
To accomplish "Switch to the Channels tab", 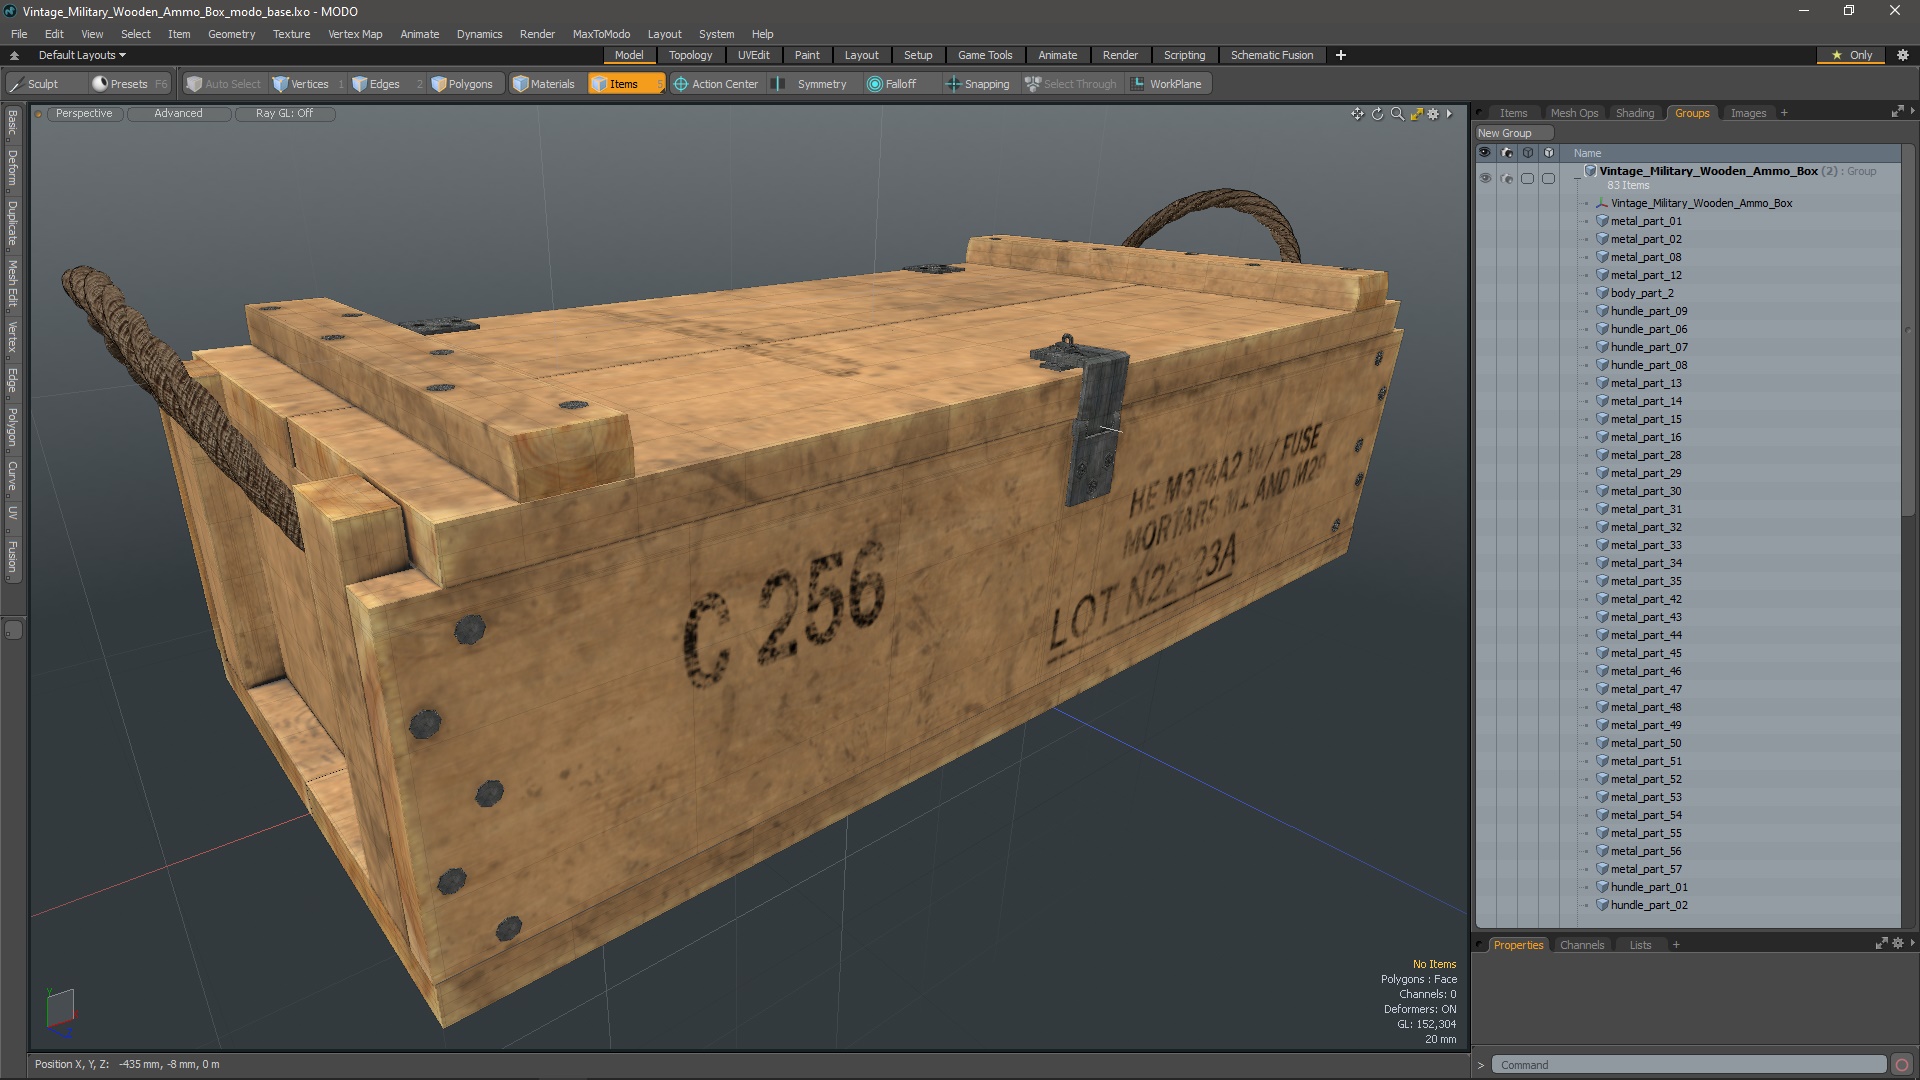I will click(x=1582, y=945).
